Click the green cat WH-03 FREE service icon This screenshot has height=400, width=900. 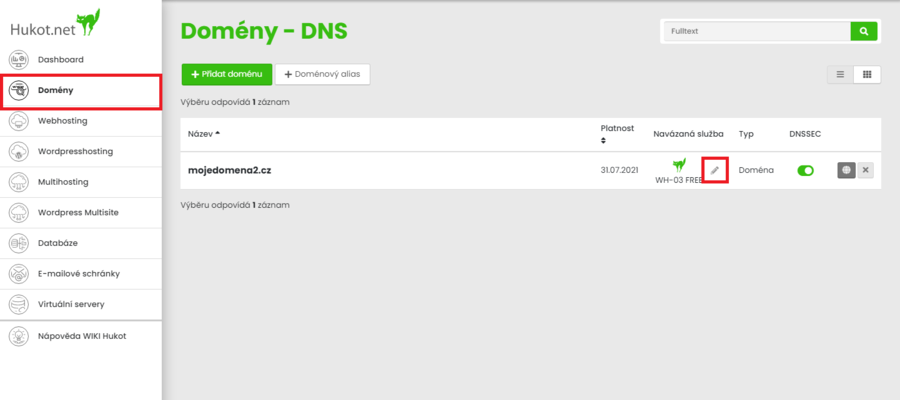click(x=680, y=165)
